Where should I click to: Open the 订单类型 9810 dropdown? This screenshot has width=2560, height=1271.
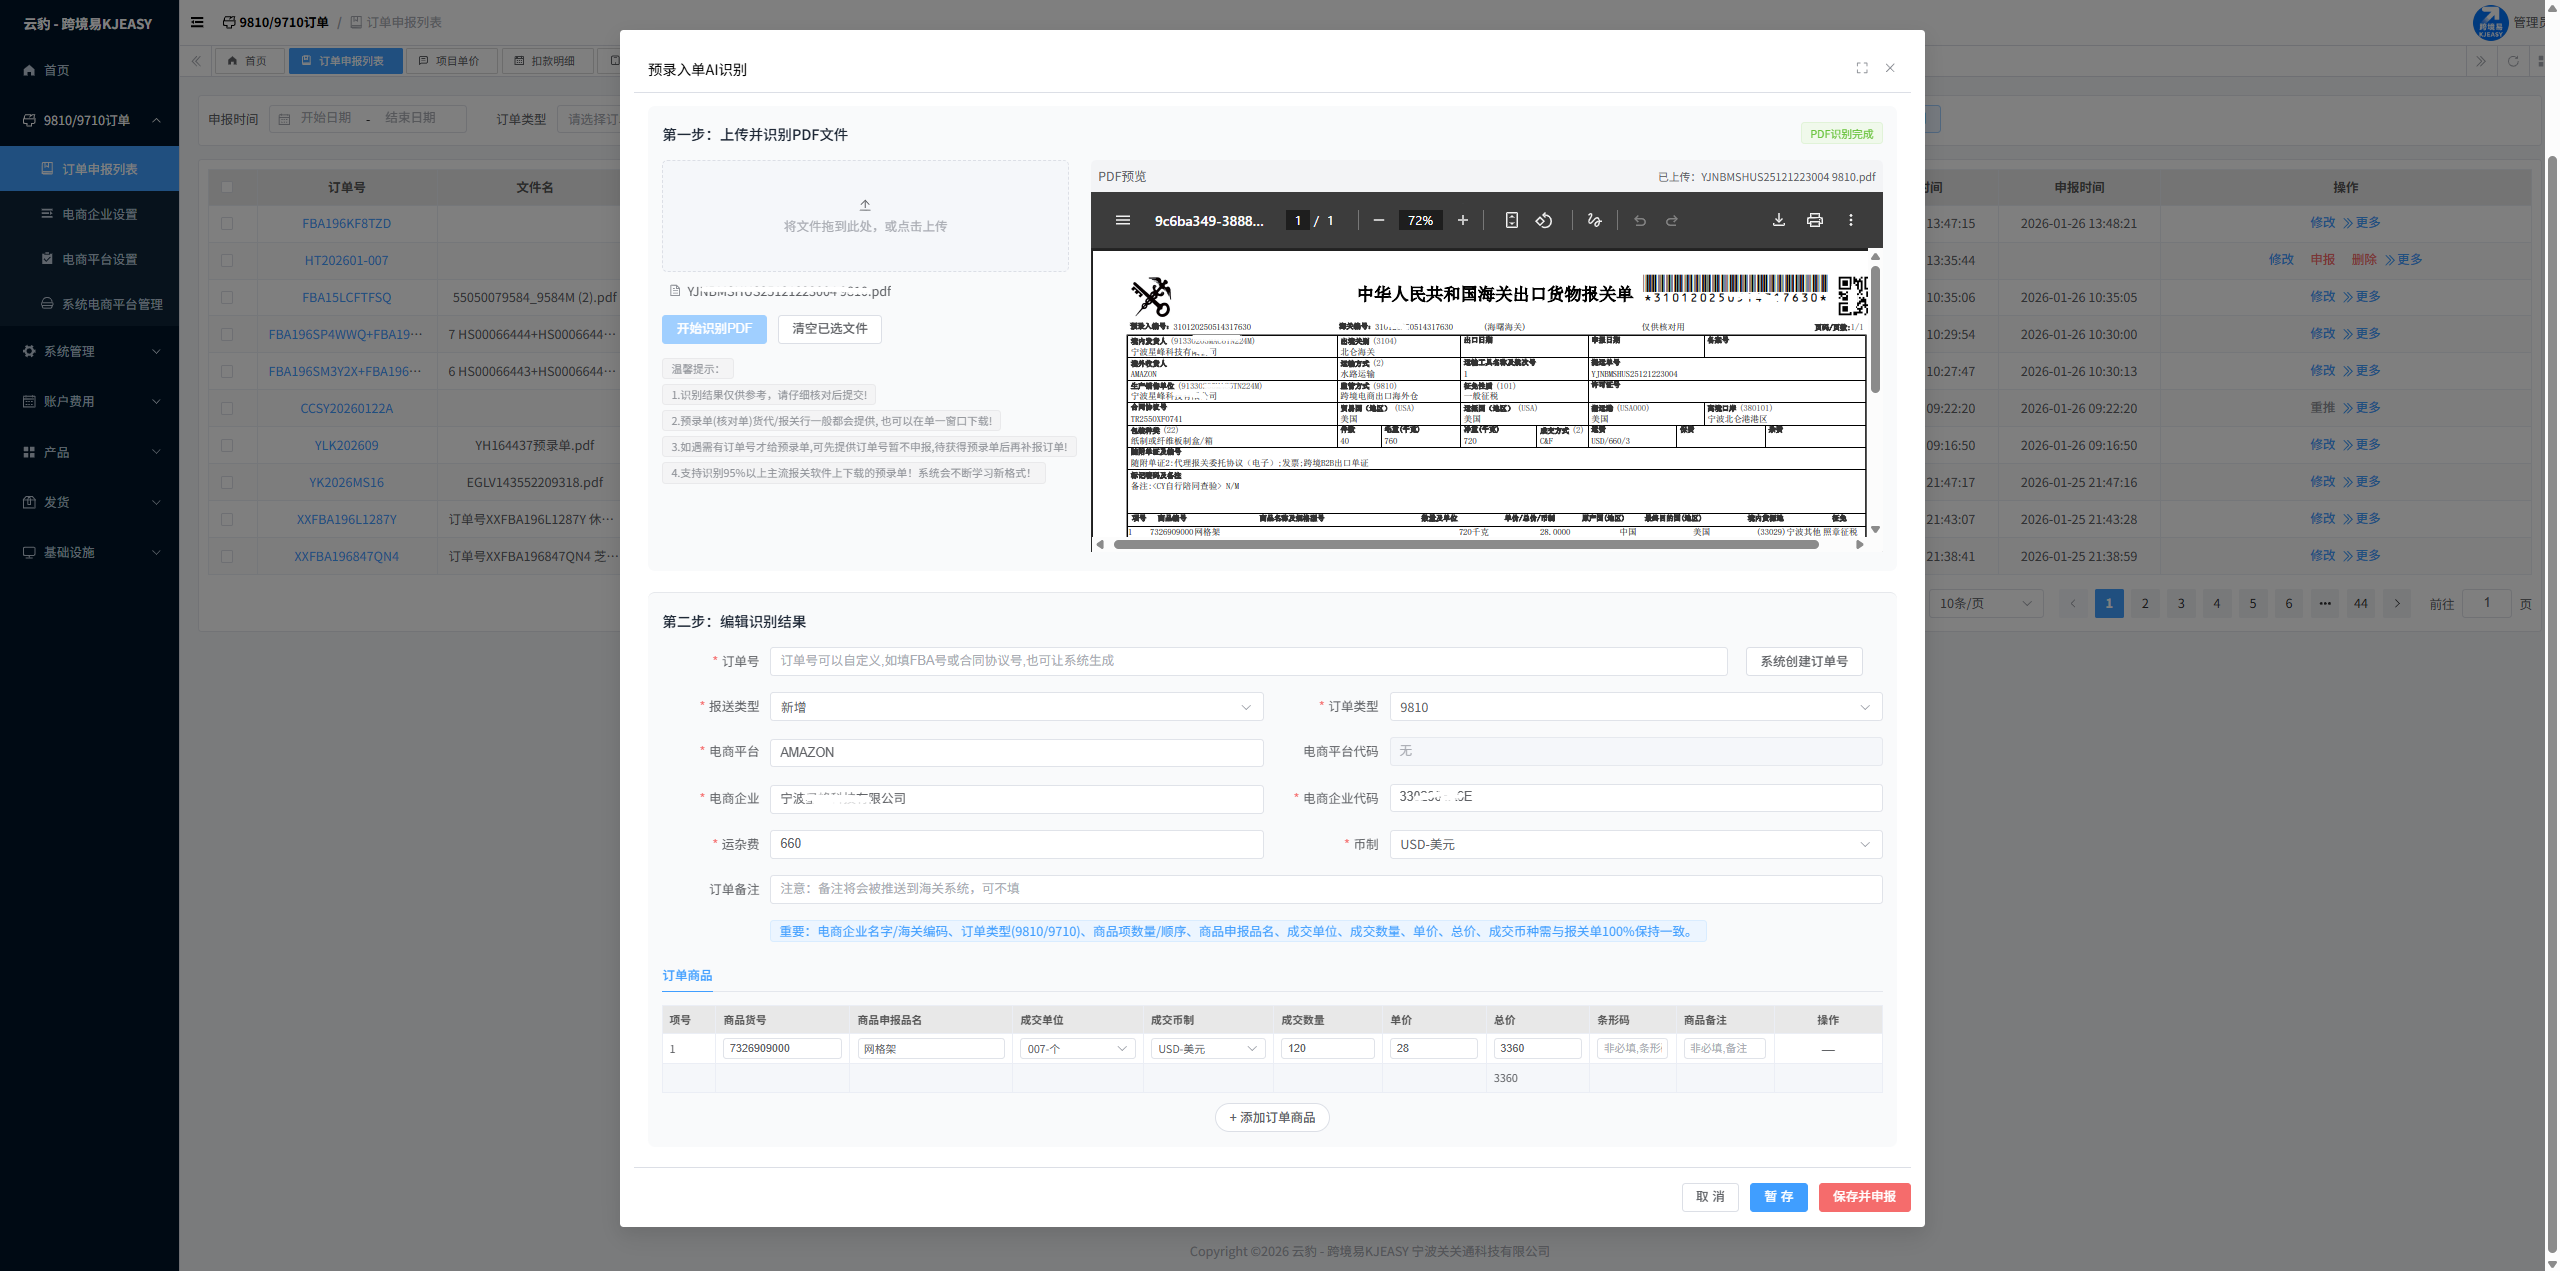(x=1634, y=707)
